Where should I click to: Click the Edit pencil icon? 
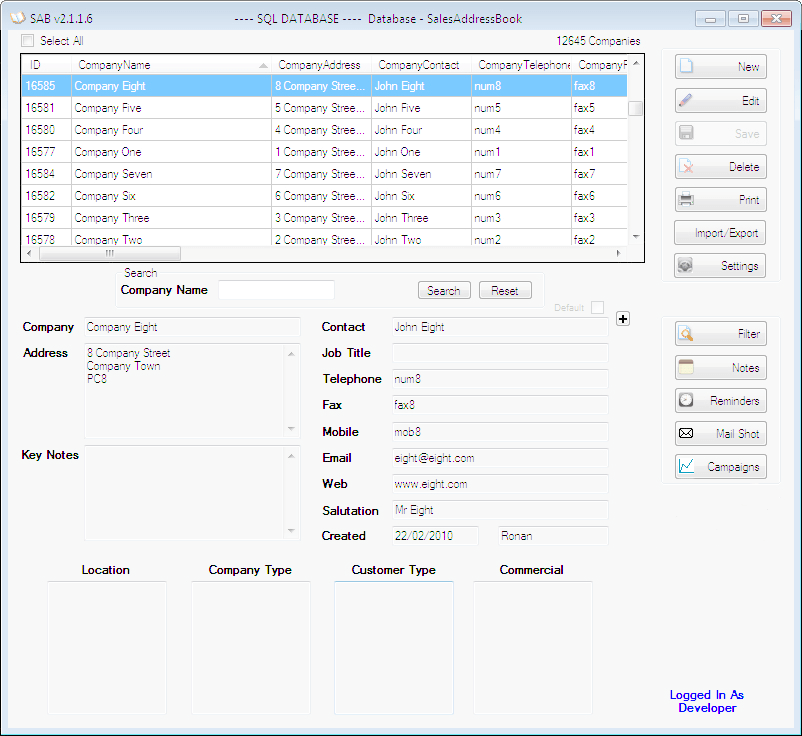click(686, 100)
